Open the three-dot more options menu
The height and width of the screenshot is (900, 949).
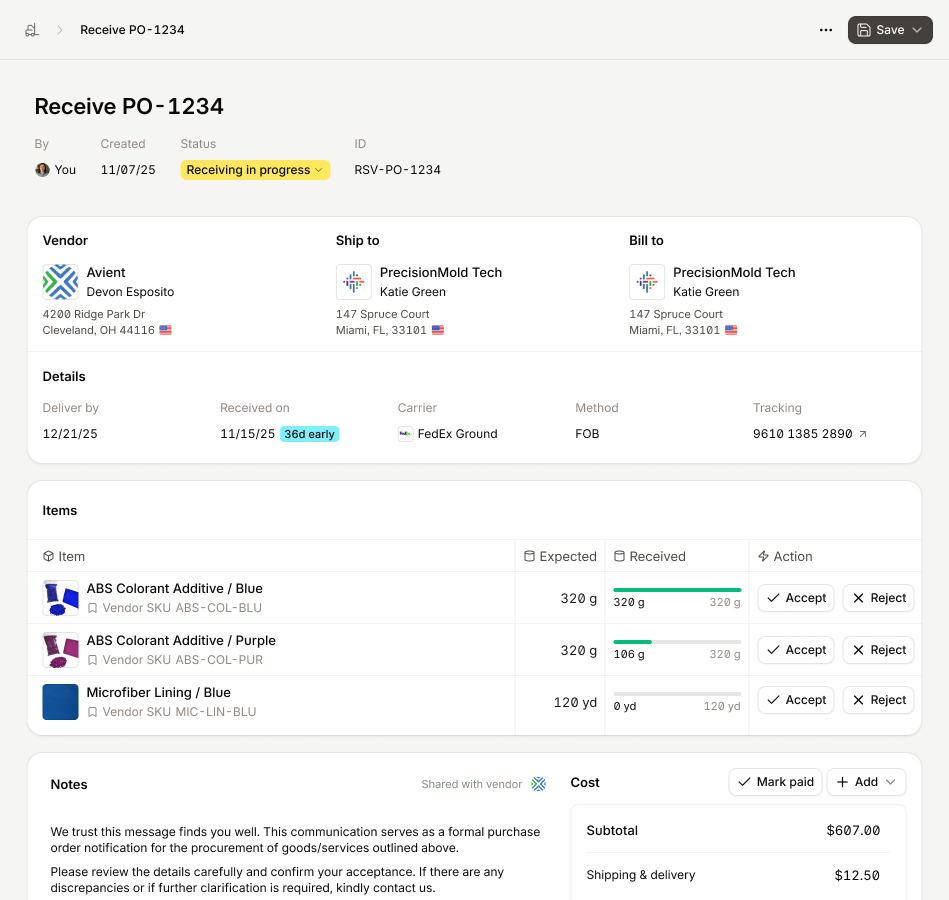coord(826,30)
